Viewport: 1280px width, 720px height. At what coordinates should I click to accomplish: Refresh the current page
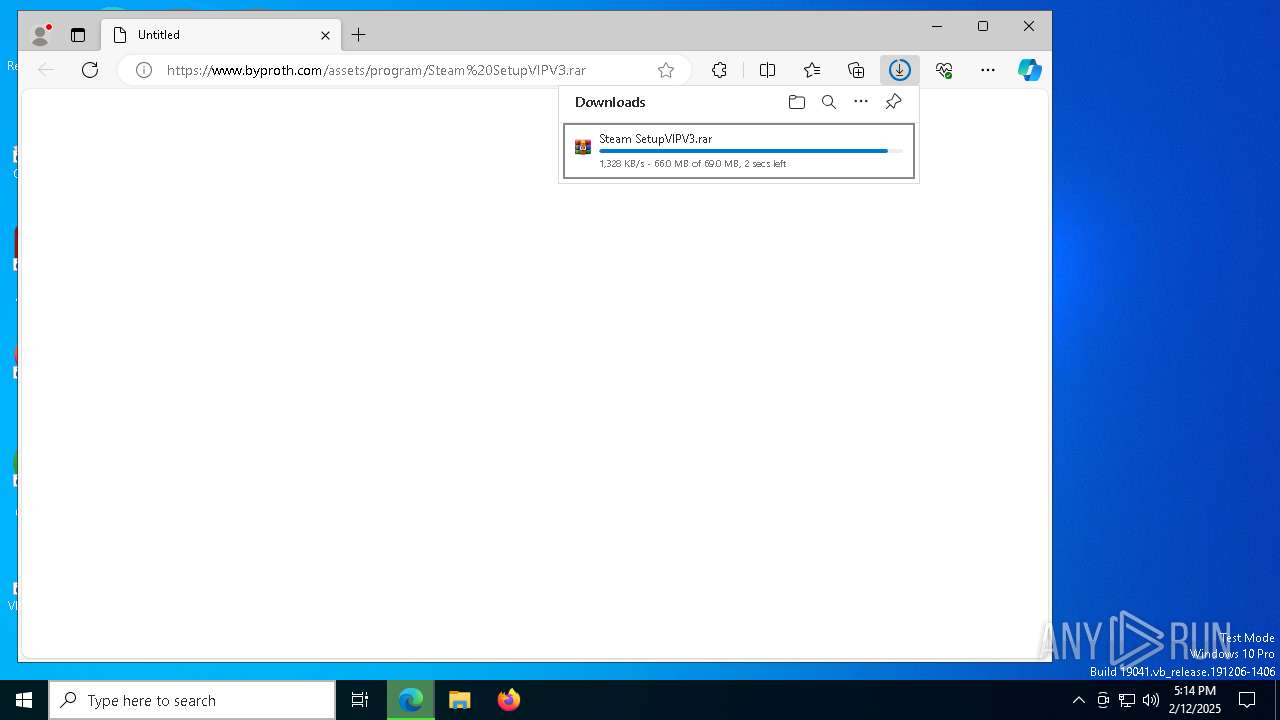tap(90, 70)
